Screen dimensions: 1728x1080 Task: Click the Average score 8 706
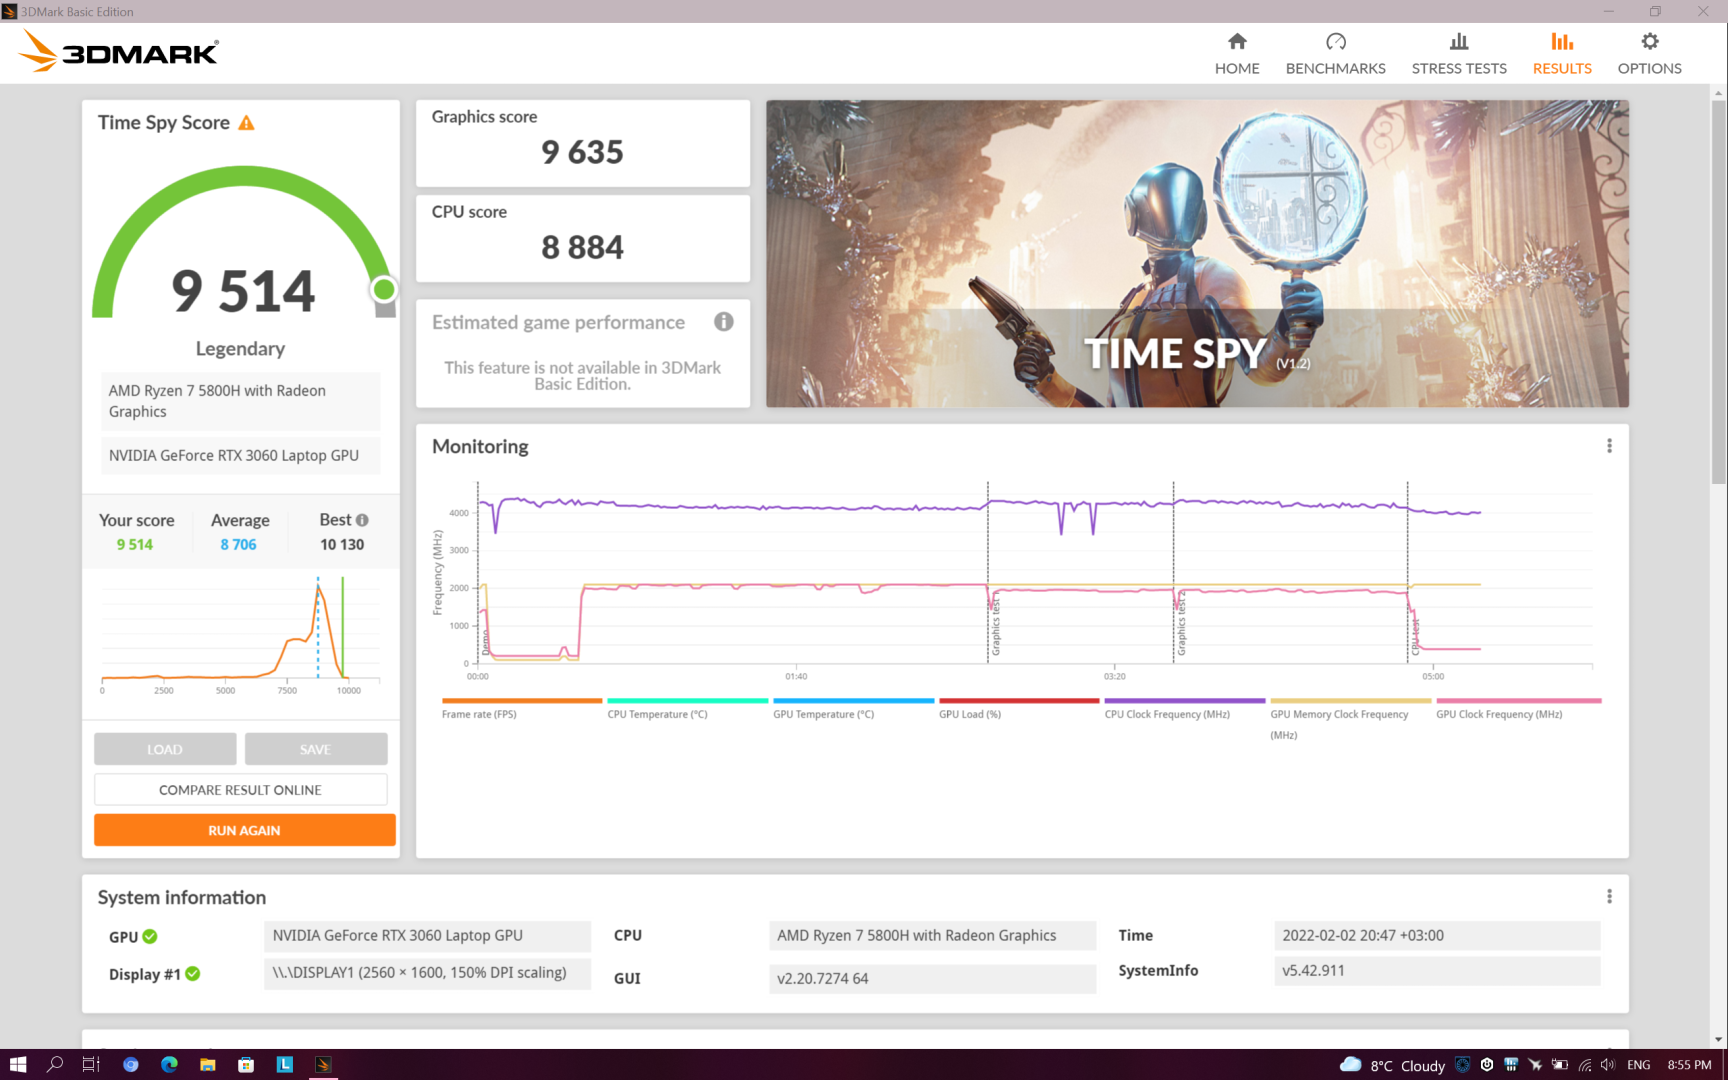pyautogui.click(x=238, y=545)
